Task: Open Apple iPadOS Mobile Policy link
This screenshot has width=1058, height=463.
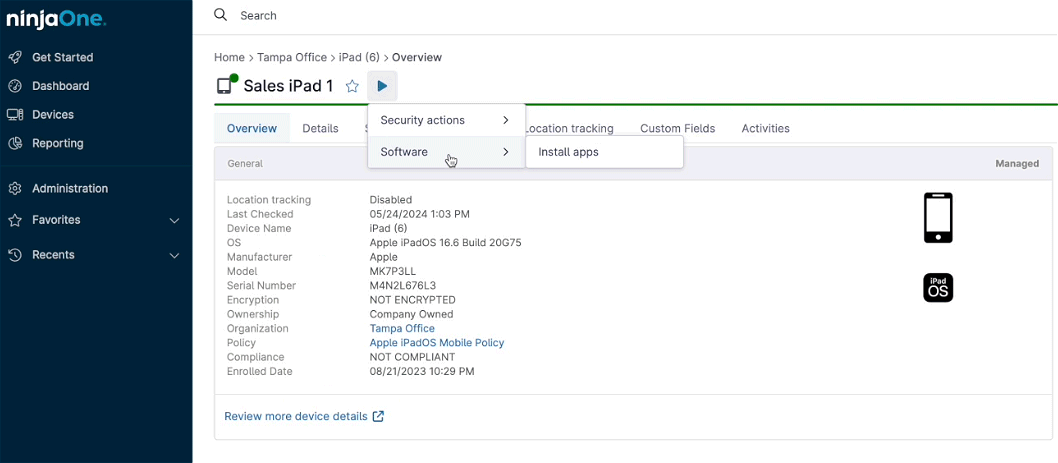Action: (x=437, y=343)
